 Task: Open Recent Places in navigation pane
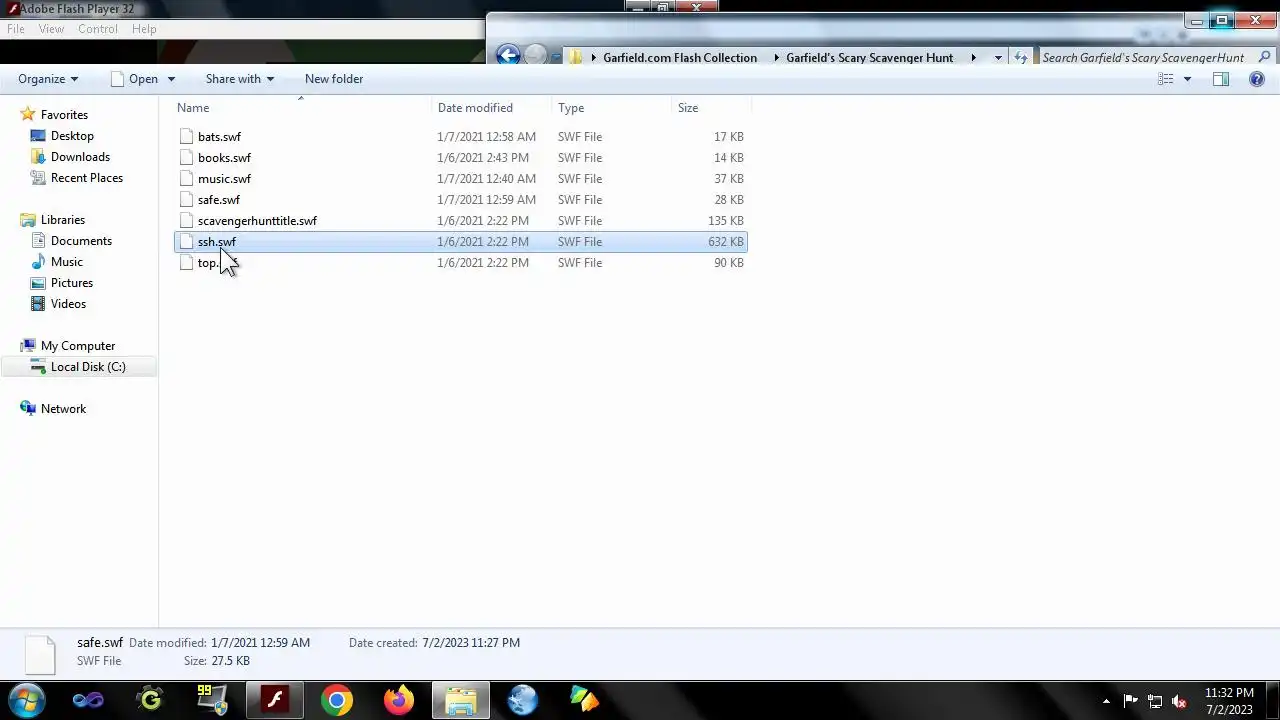click(x=87, y=178)
